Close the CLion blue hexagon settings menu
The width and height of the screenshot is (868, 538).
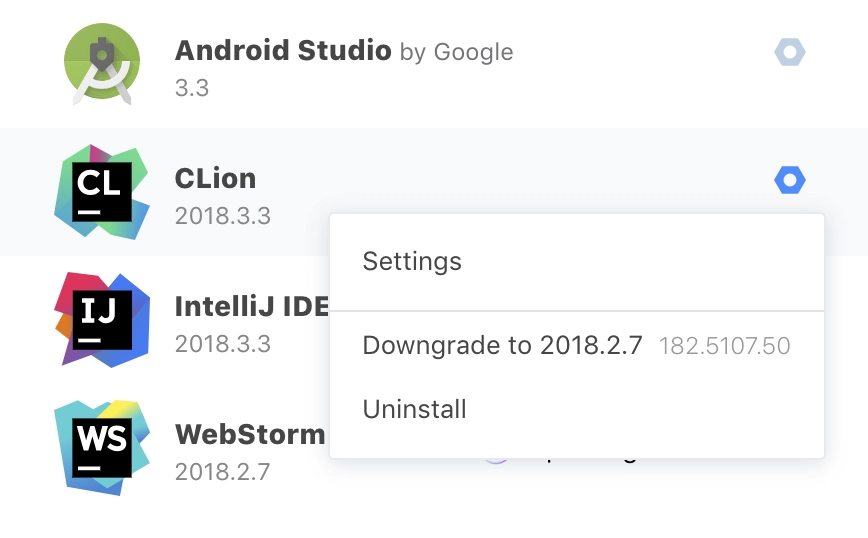pos(789,180)
